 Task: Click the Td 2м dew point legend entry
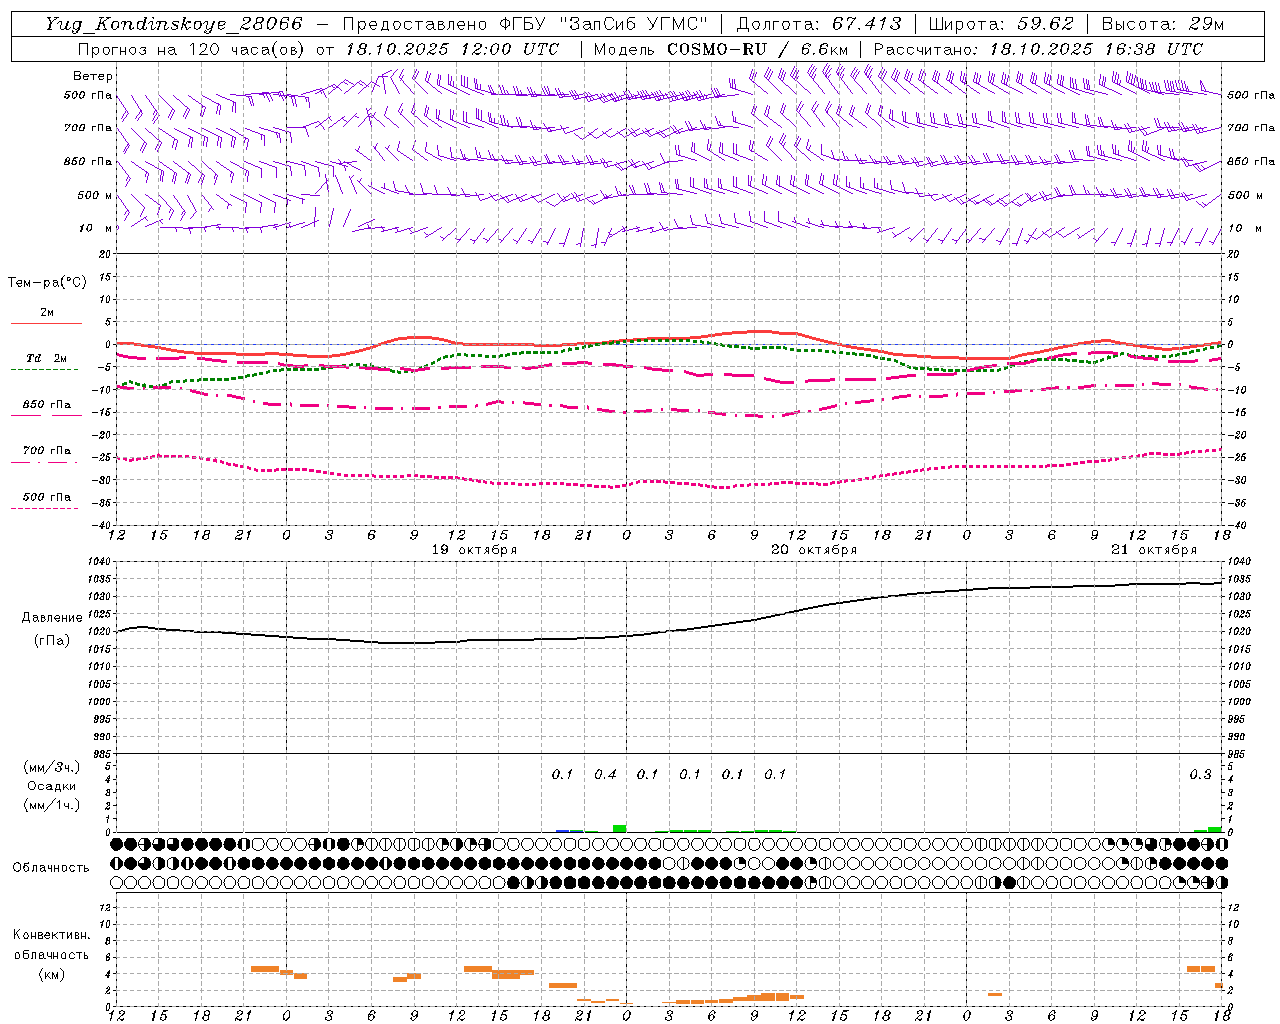(x=46, y=358)
